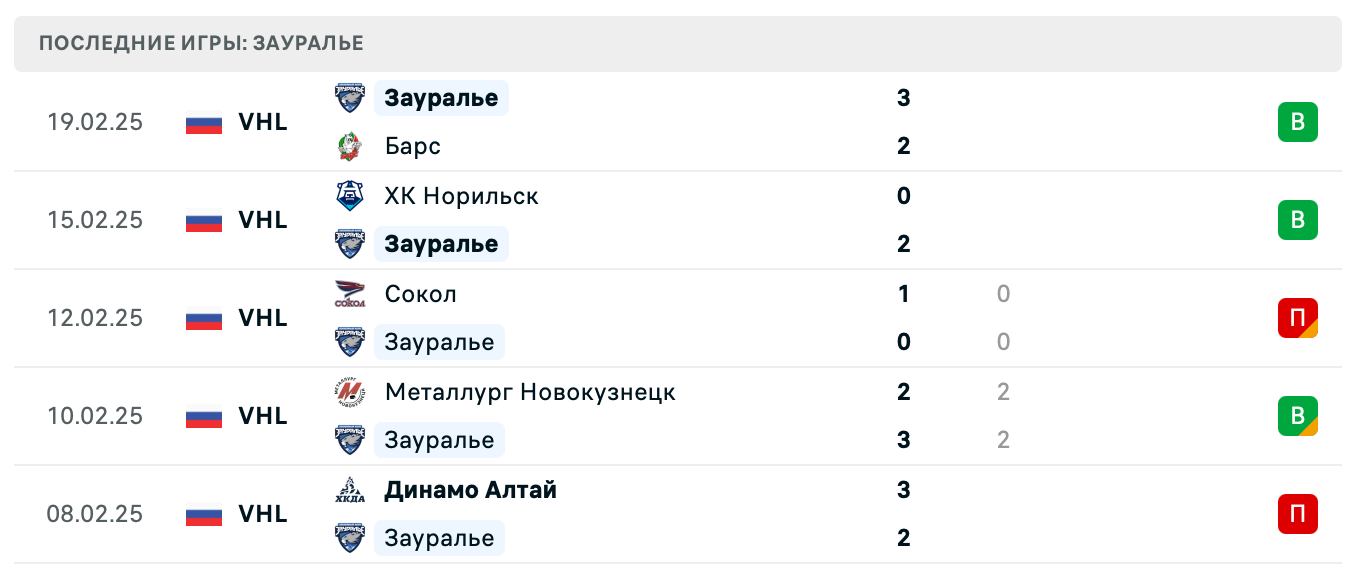Screen dimensions: 1358x582
Task: Click Сокол score of 1
Action: [904, 294]
